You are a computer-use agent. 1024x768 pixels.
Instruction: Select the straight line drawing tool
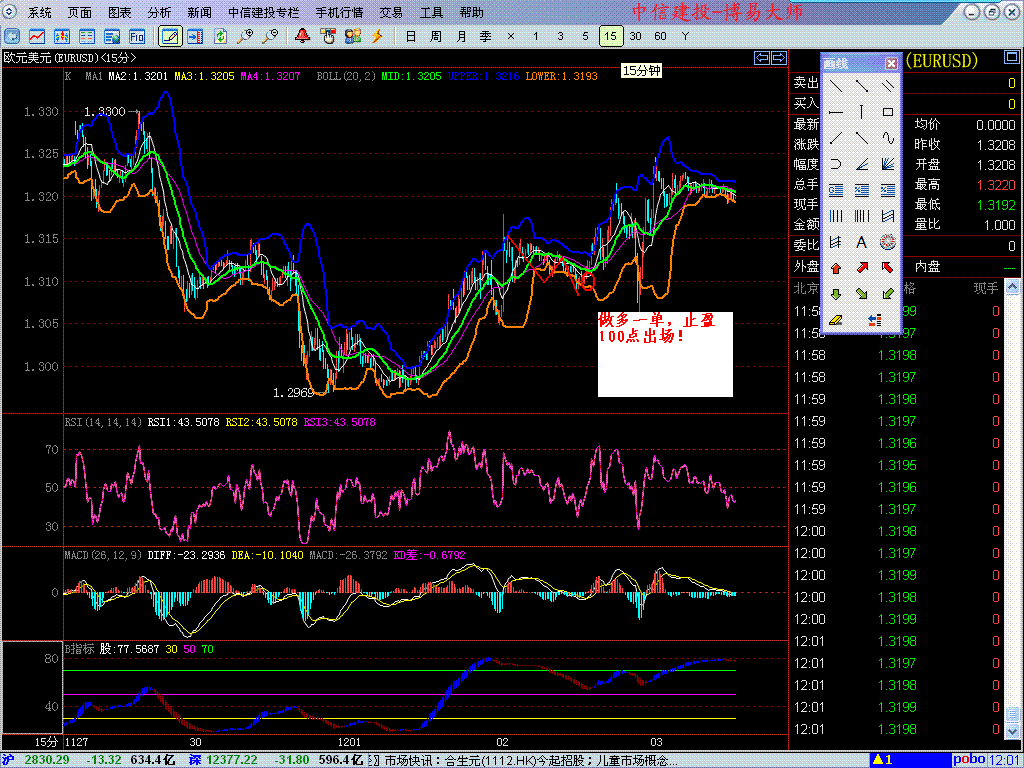(836, 86)
